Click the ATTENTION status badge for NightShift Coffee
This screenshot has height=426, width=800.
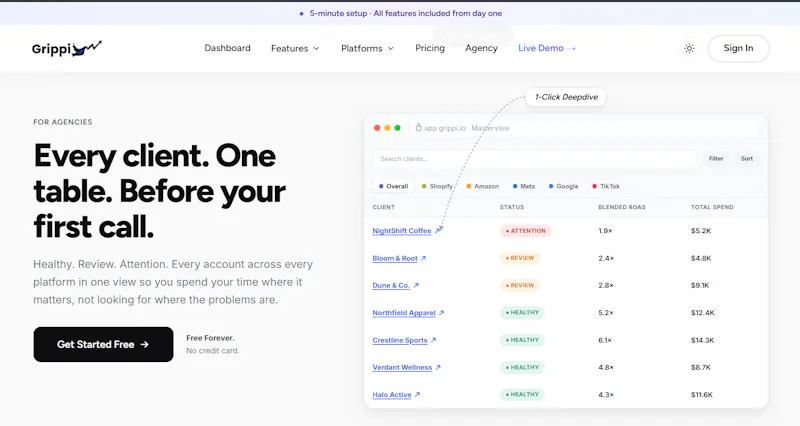point(526,231)
